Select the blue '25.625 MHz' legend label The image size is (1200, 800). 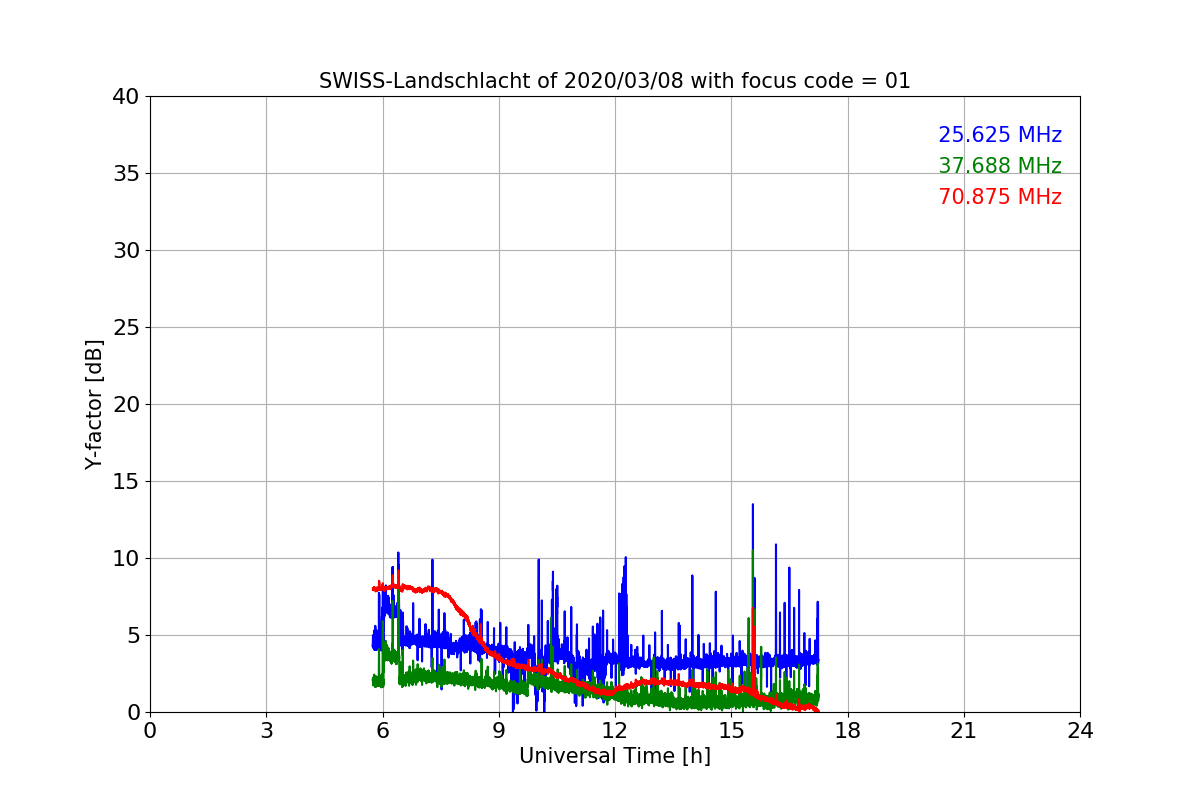click(1000, 135)
